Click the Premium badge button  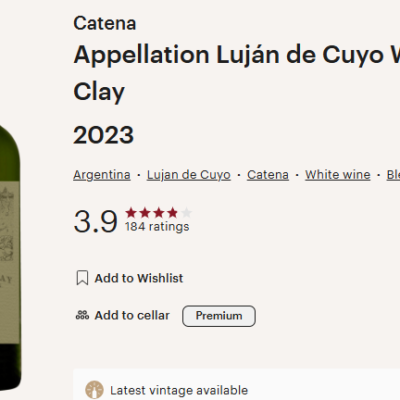(x=219, y=316)
